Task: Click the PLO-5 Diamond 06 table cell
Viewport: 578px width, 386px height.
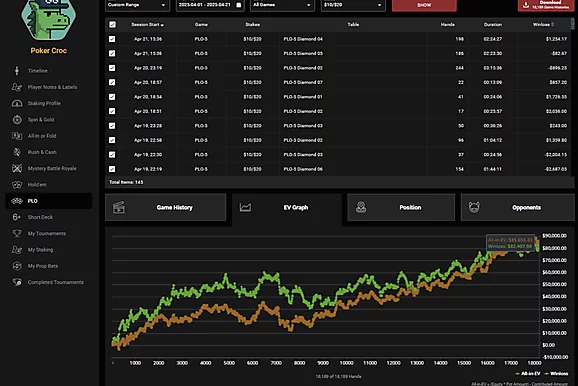Action: click(x=303, y=169)
